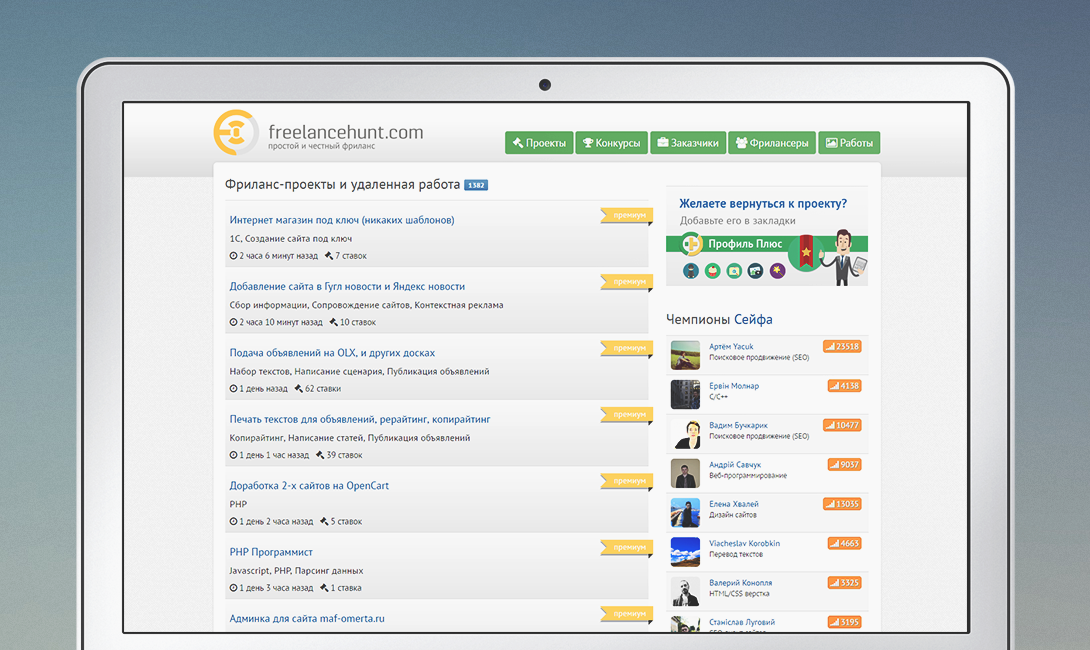
Task: Open project 'Подача объявлений на OLX, и других досках'
Action: click(x=332, y=352)
